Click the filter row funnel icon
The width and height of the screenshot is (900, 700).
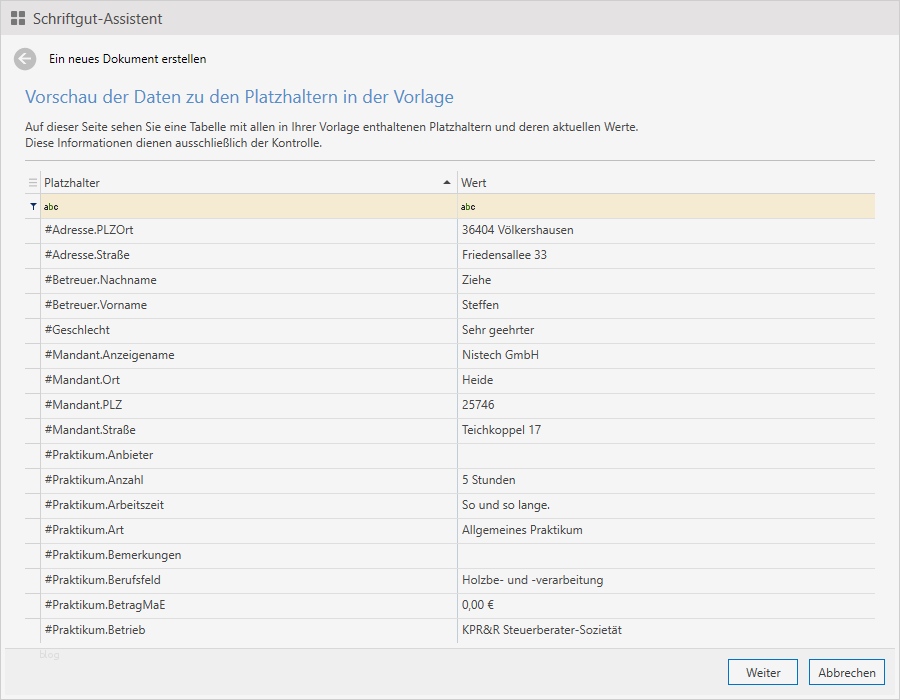[x=33, y=207]
